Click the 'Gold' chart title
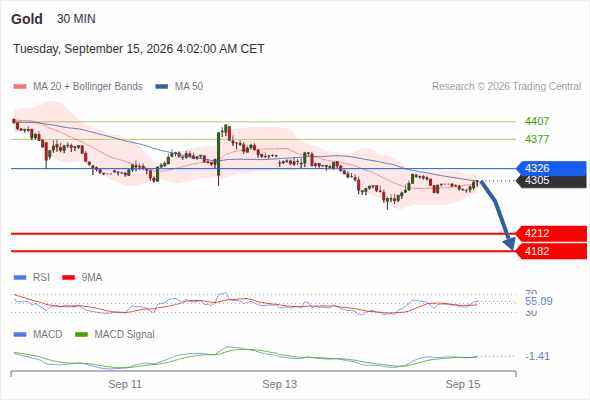 click(x=27, y=19)
